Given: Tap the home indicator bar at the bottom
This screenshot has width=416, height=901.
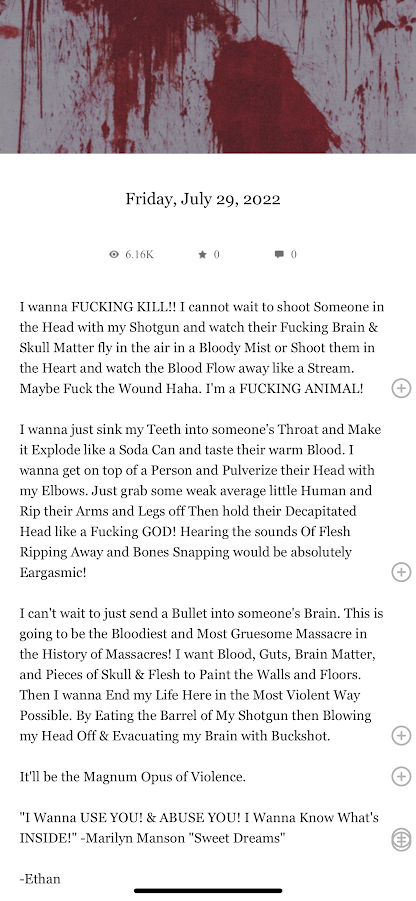Looking at the screenshot, I should coord(208,891).
